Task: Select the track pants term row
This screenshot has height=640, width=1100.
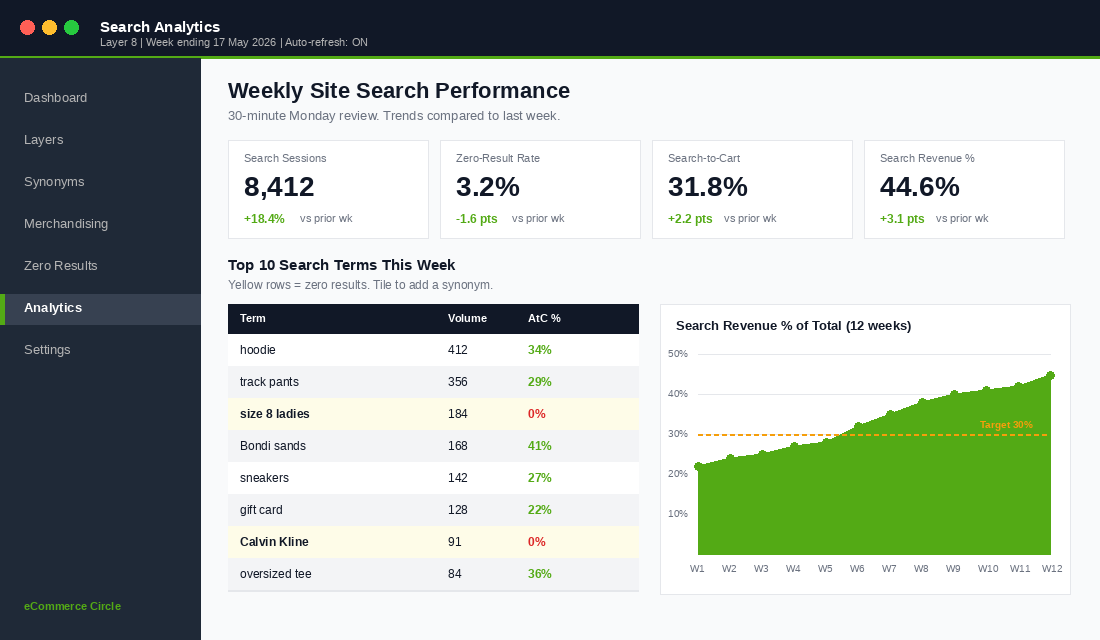Action: pyautogui.click(x=434, y=382)
